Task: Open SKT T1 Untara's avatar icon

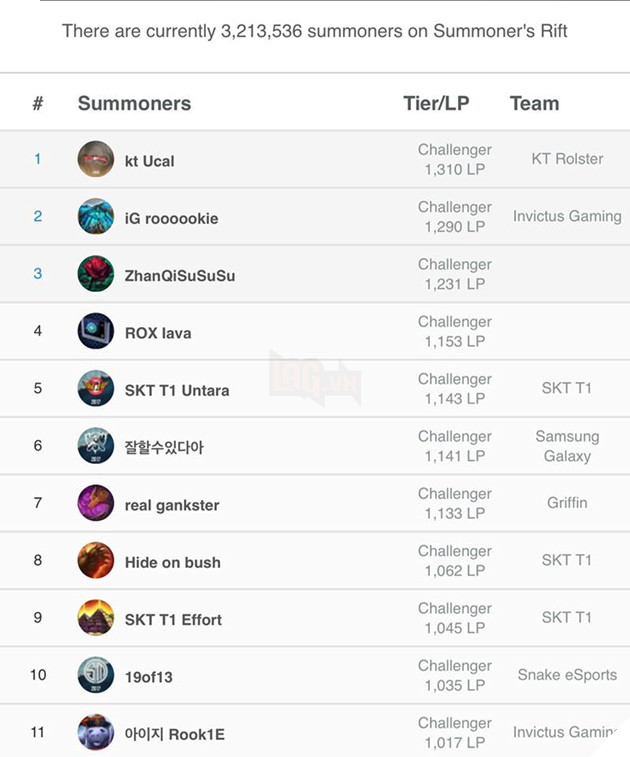Action: tap(96, 389)
